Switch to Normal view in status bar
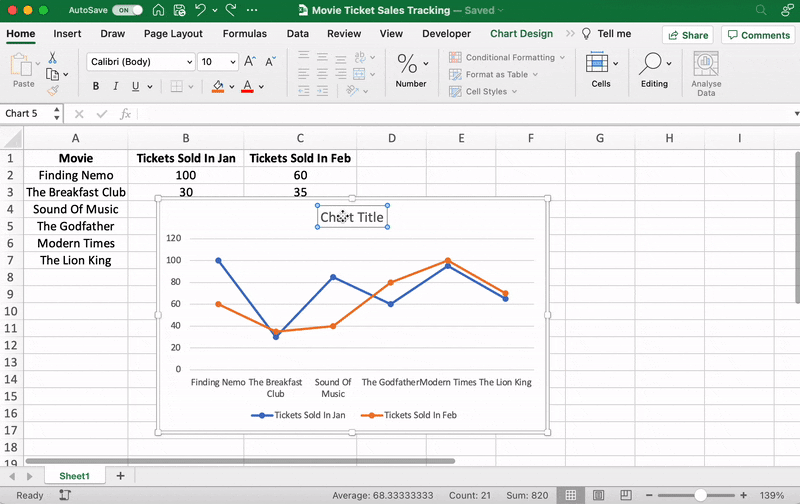This screenshot has height=504, width=800. [x=570, y=495]
